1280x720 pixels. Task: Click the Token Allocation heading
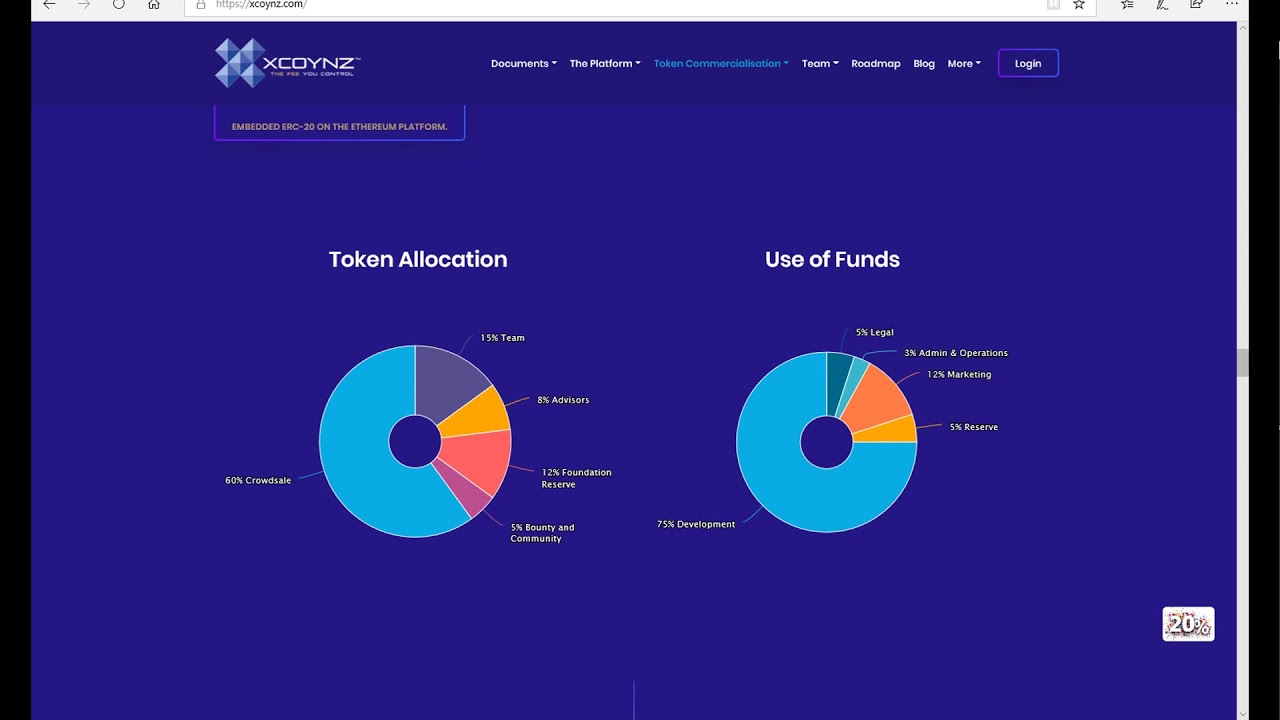tap(418, 259)
